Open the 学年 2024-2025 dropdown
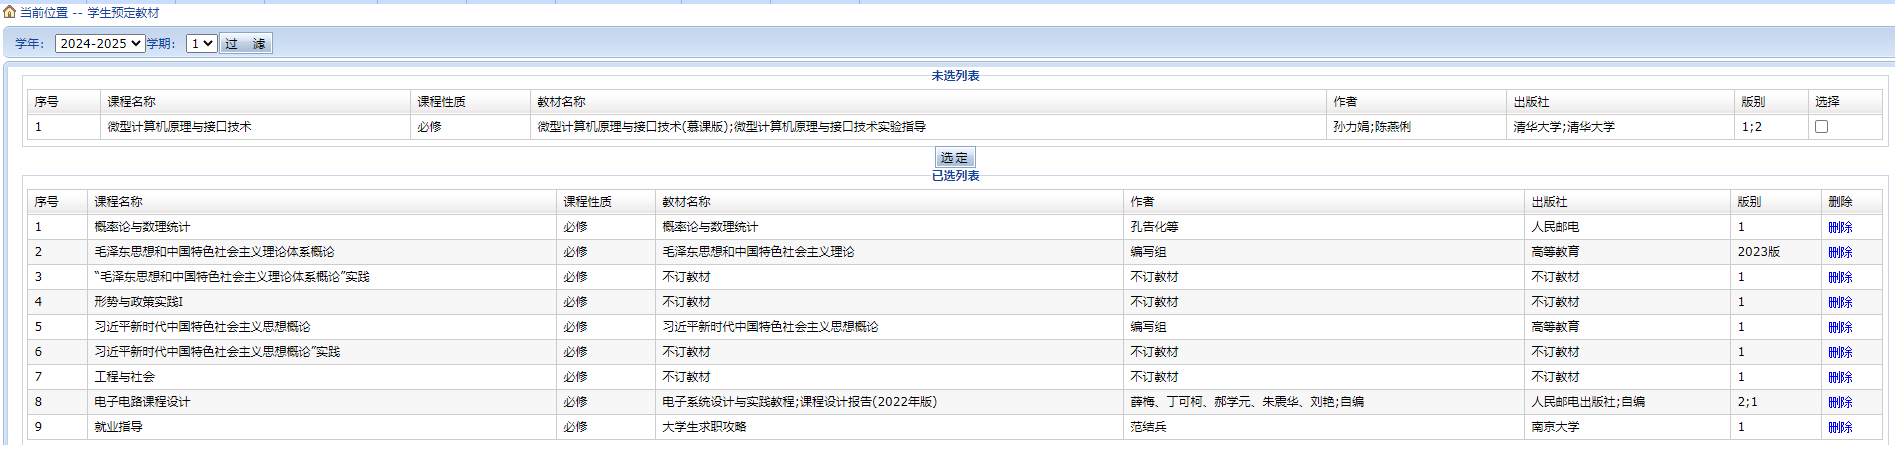This screenshot has width=1895, height=454. [x=100, y=43]
